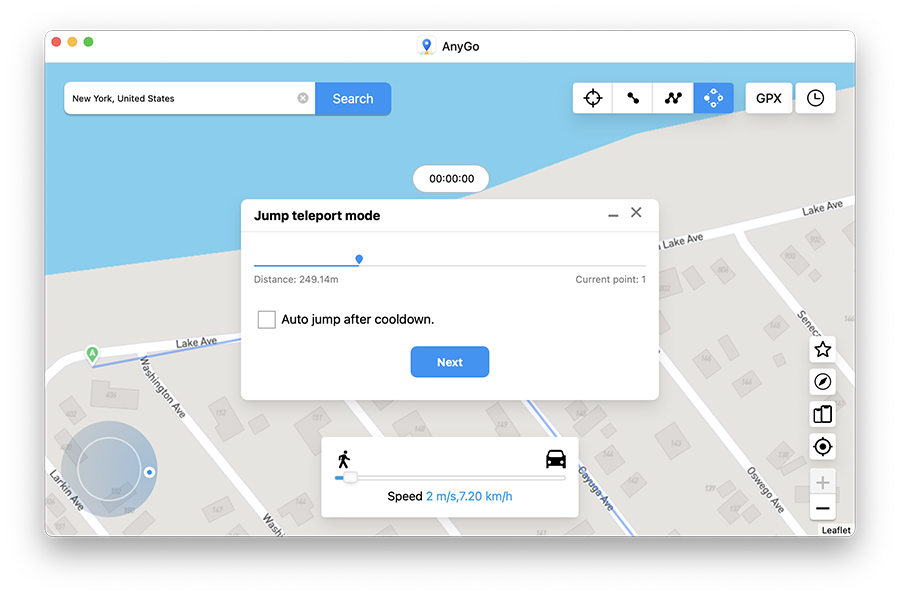Click the location search input field

(180, 99)
